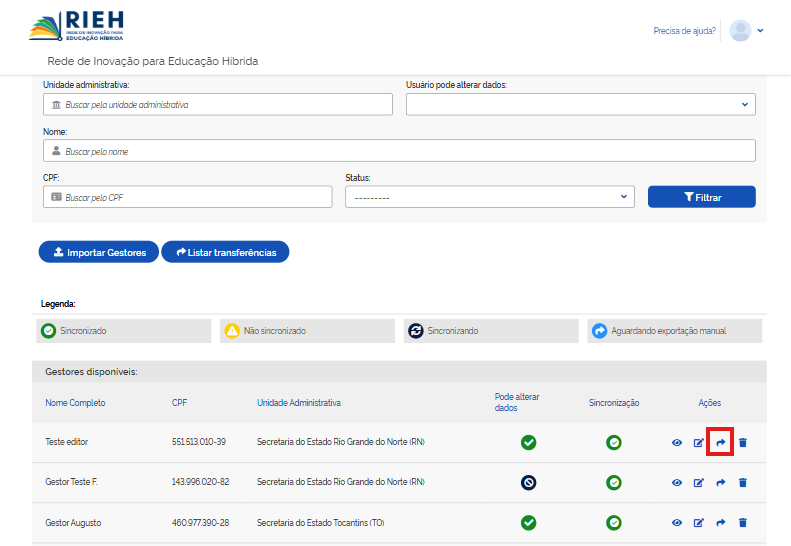
Task: Click blocked icon for Gestor Teste F.
Action: [528, 482]
